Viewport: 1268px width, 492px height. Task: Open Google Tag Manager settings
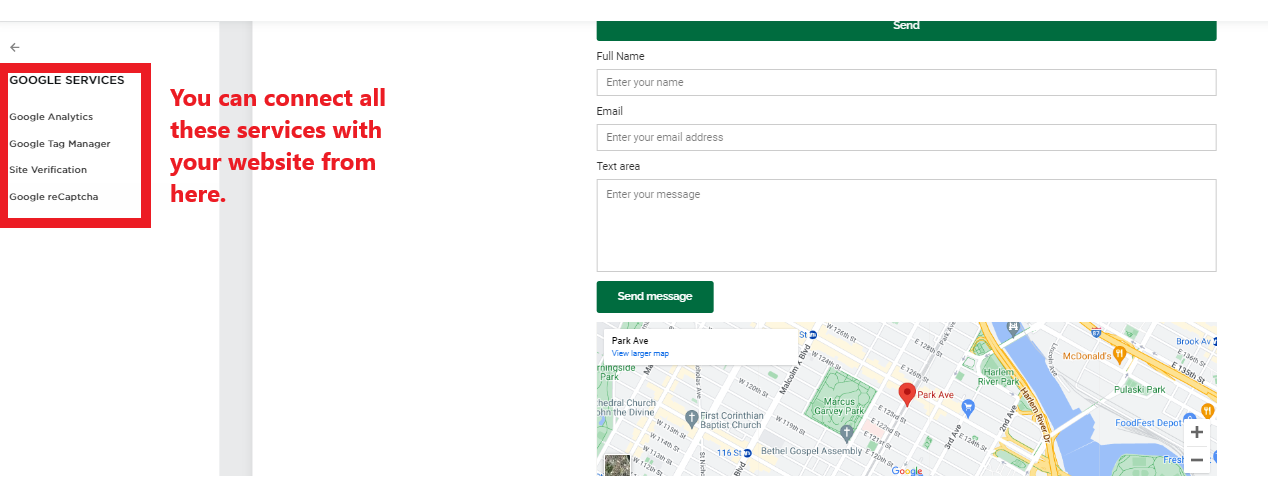point(60,144)
